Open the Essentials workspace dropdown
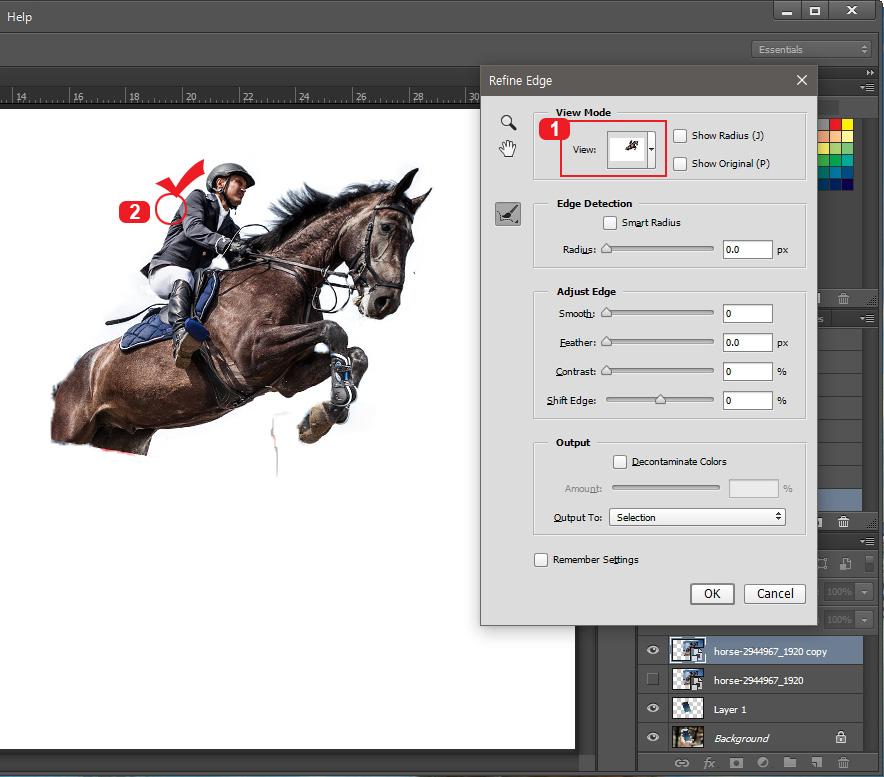This screenshot has height=777, width=884. coord(811,50)
